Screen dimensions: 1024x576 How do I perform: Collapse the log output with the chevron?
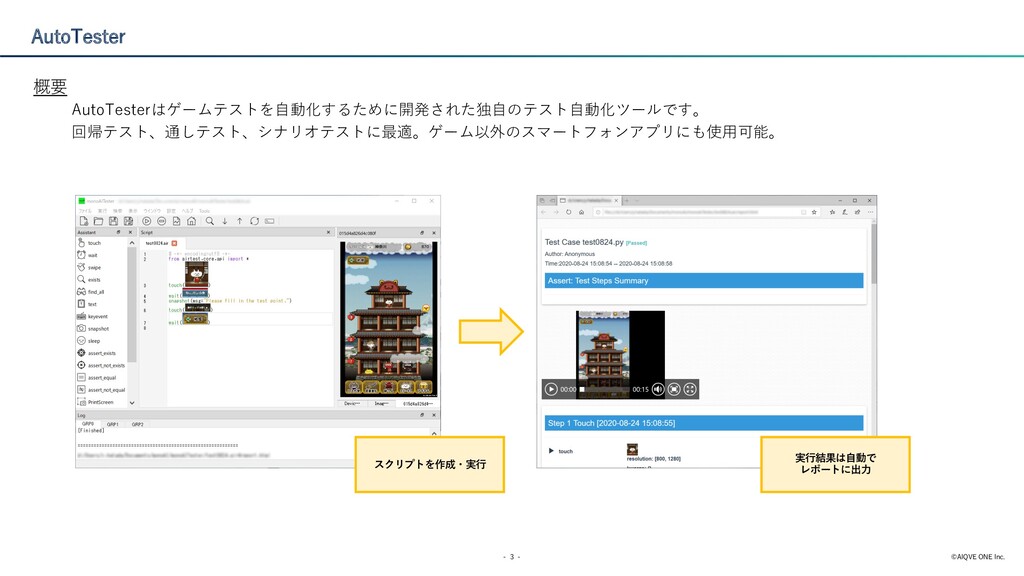(x=434, y=434)
